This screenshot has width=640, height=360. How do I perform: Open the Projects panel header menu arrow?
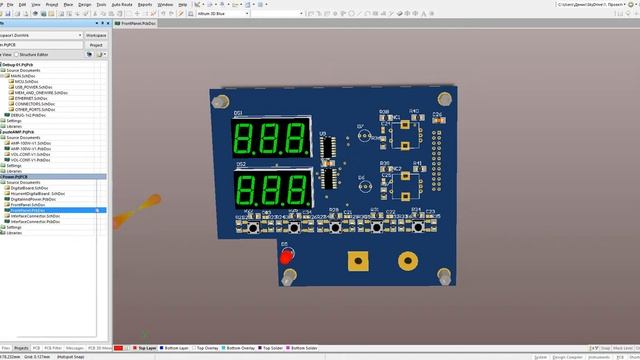pos(97,23)
